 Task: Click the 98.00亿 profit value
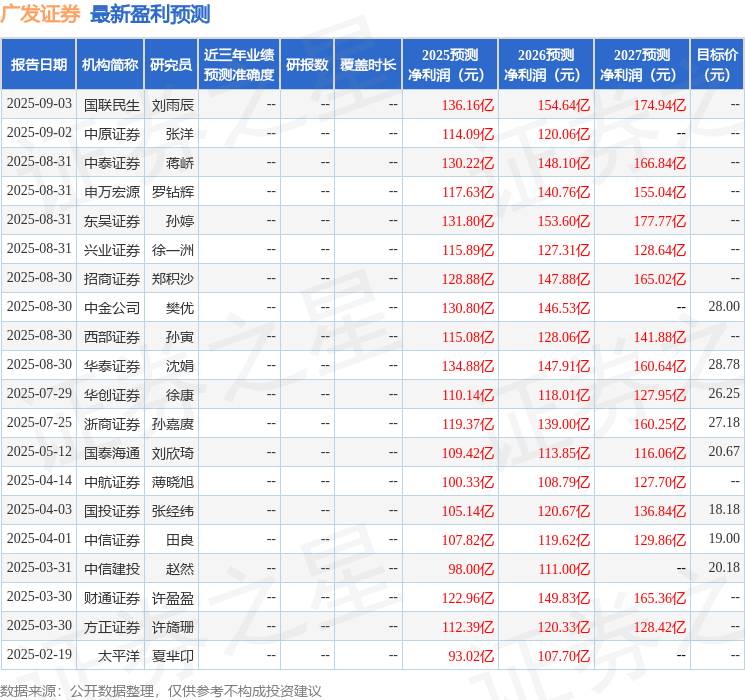coord(471,569)
